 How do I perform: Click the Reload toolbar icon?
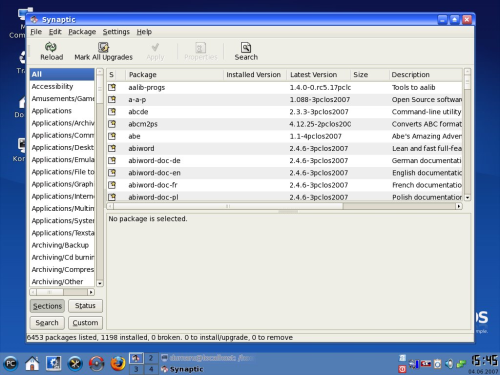tap(51, 47)
